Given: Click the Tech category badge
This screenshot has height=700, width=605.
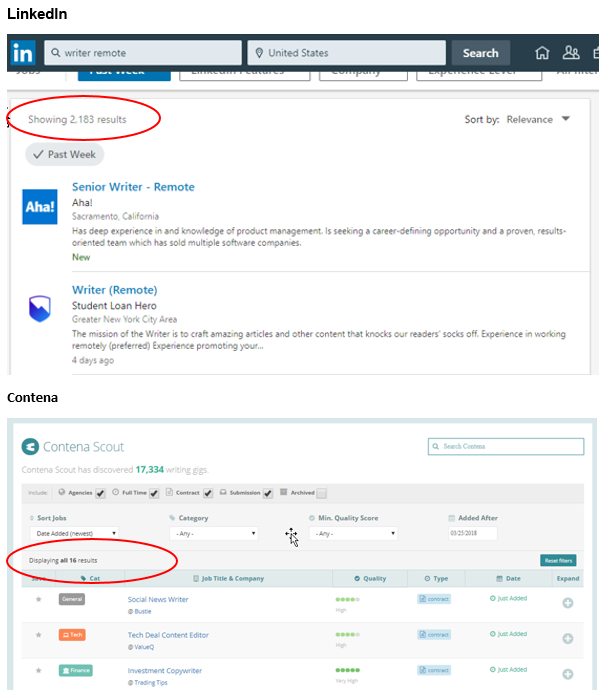Looking at the screenshot, I should click(x=72, y=635).
